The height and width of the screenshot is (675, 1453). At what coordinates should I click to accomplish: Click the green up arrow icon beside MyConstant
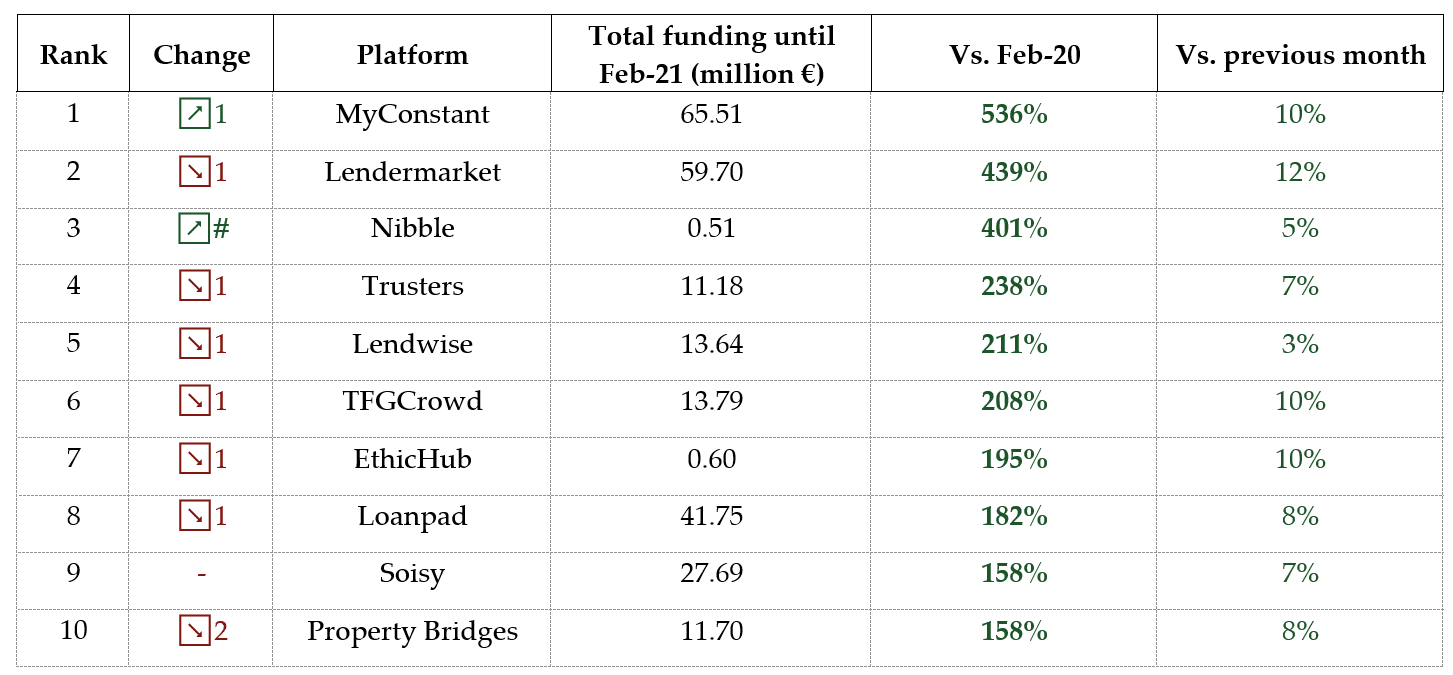pos(194,115)
